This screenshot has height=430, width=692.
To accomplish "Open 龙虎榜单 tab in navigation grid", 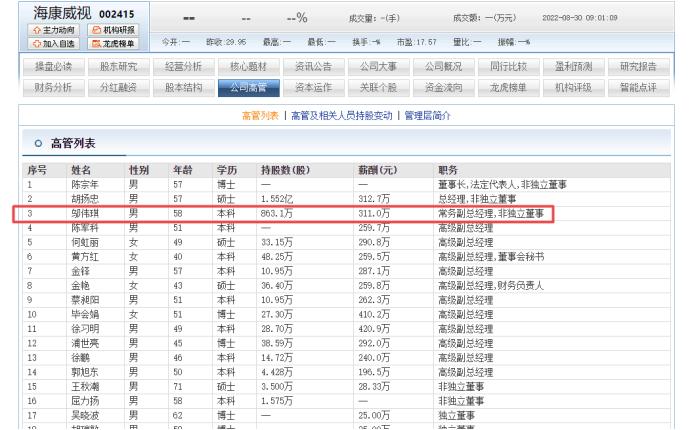I will pos(508,87).
